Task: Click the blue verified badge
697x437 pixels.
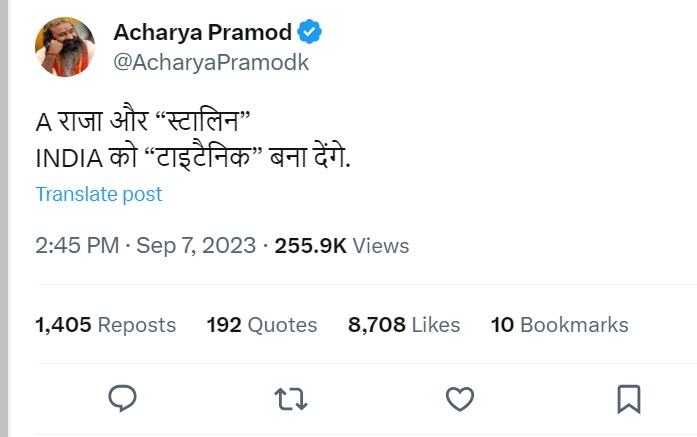Action: [x=310, y=32]
